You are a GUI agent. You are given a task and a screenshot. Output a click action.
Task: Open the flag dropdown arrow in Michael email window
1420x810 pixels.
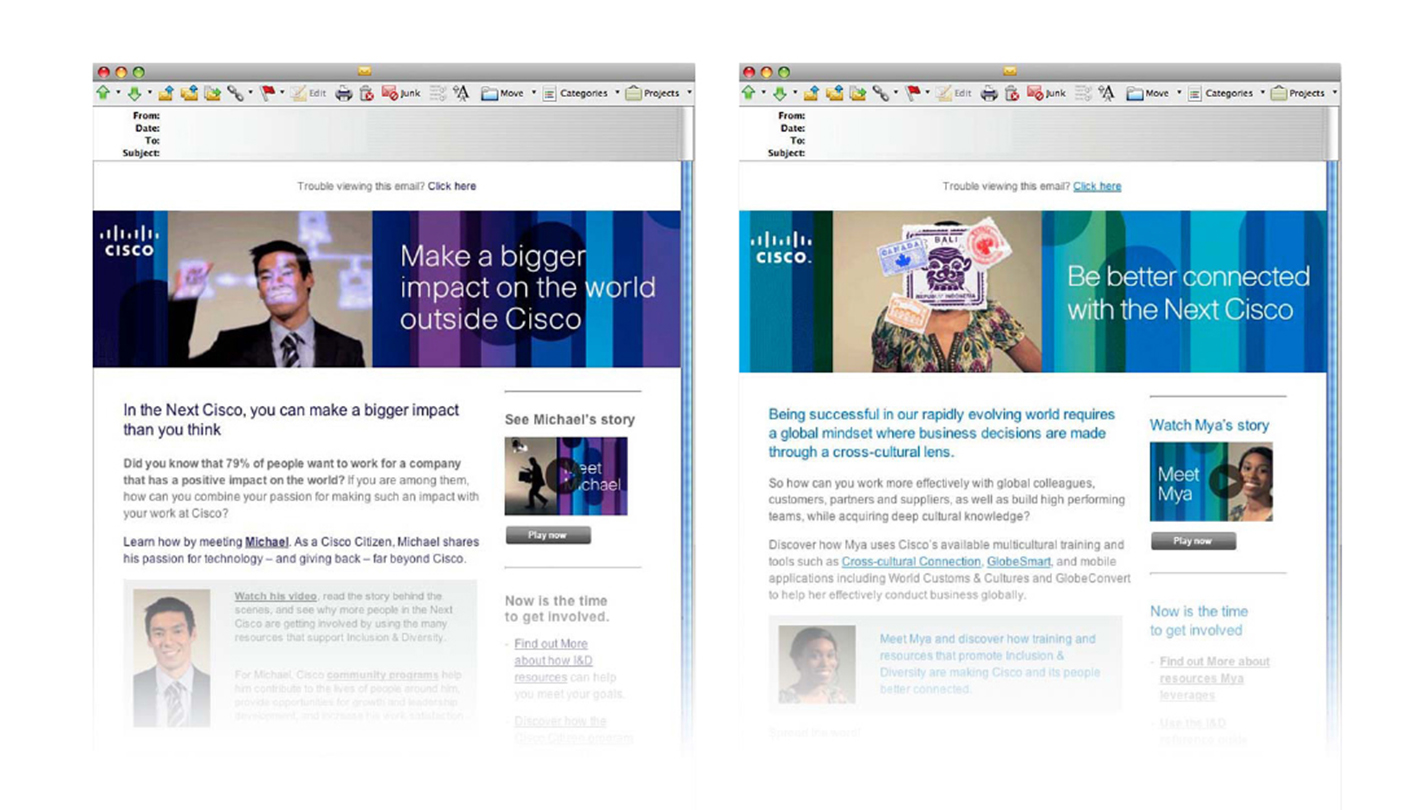(x=282, y=93)
